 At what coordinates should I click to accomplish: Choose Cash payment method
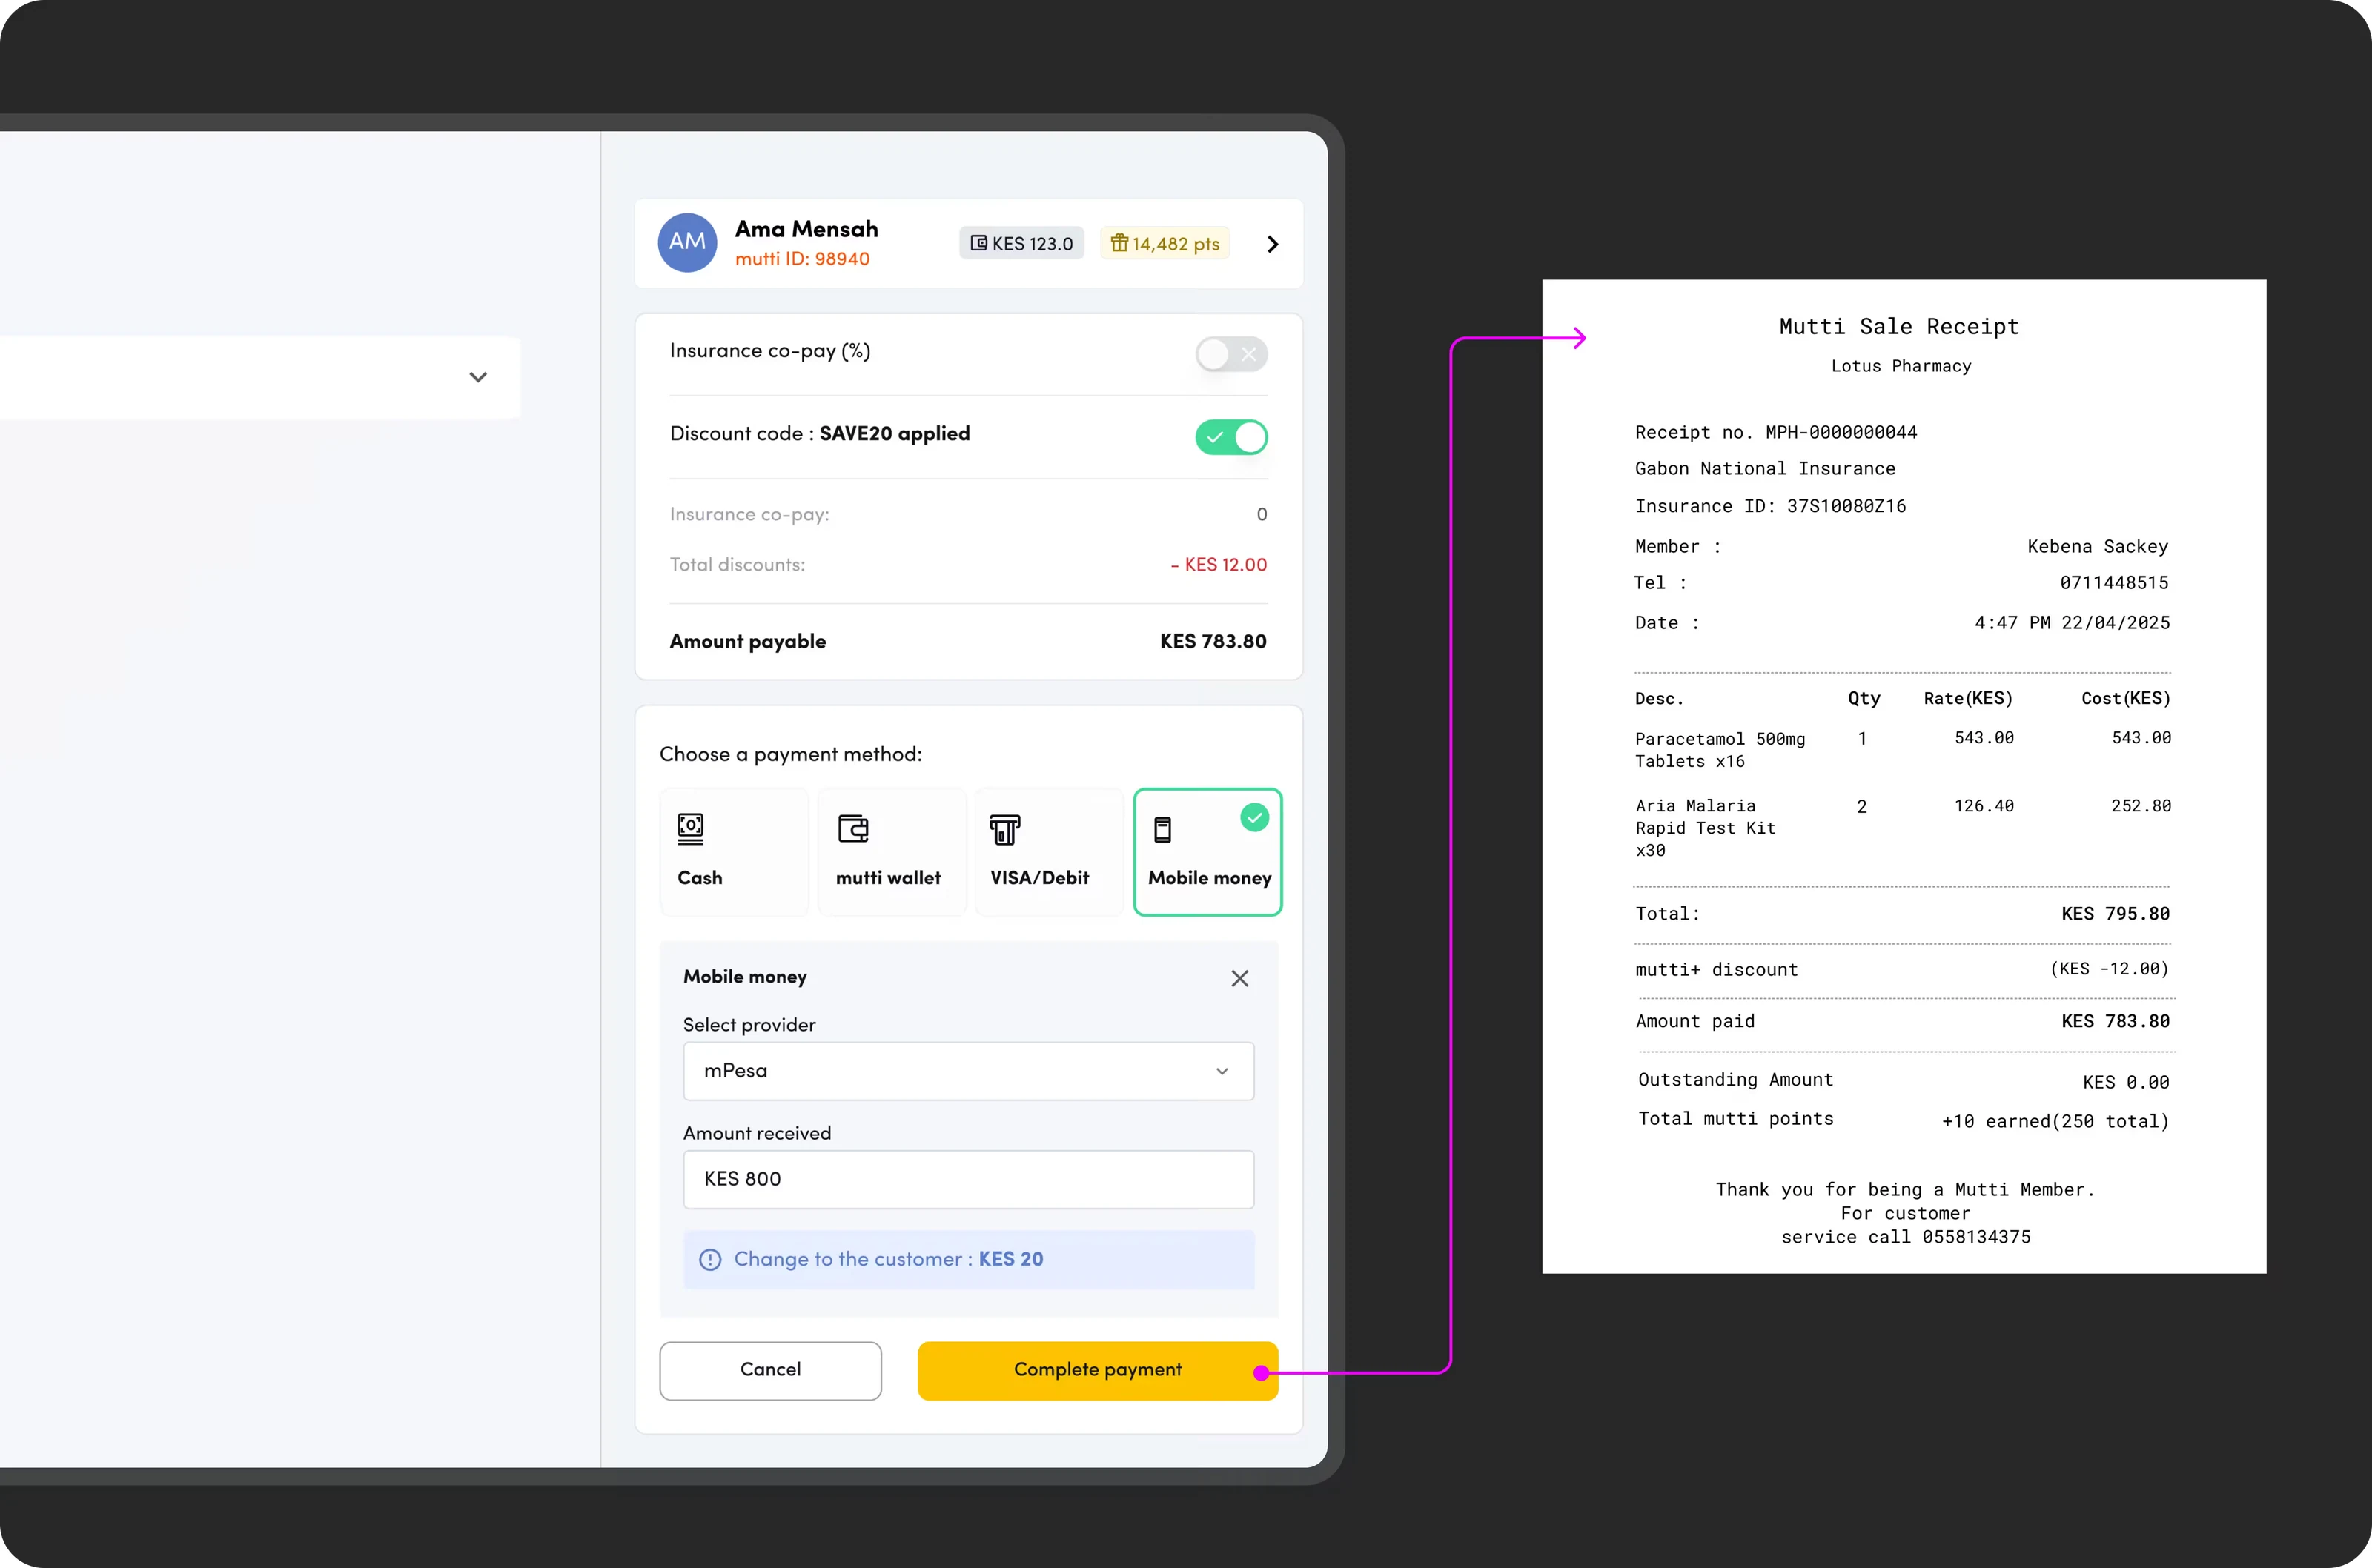pyautogui.click(x=734, y=852)
